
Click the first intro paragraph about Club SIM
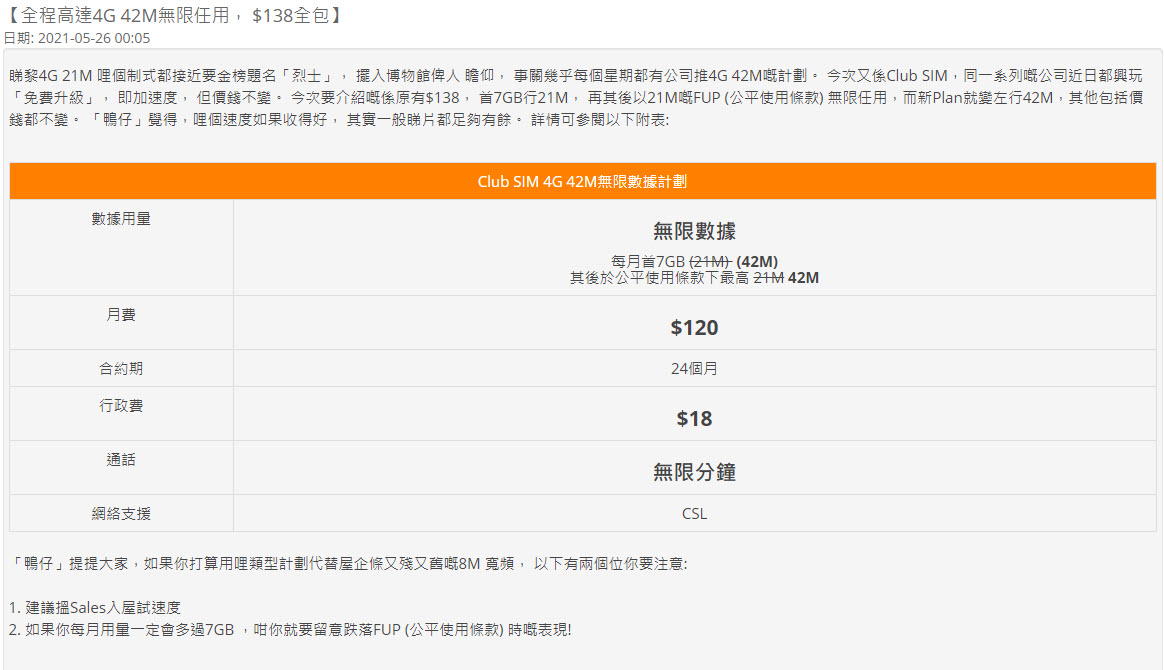tap(576, 97)
